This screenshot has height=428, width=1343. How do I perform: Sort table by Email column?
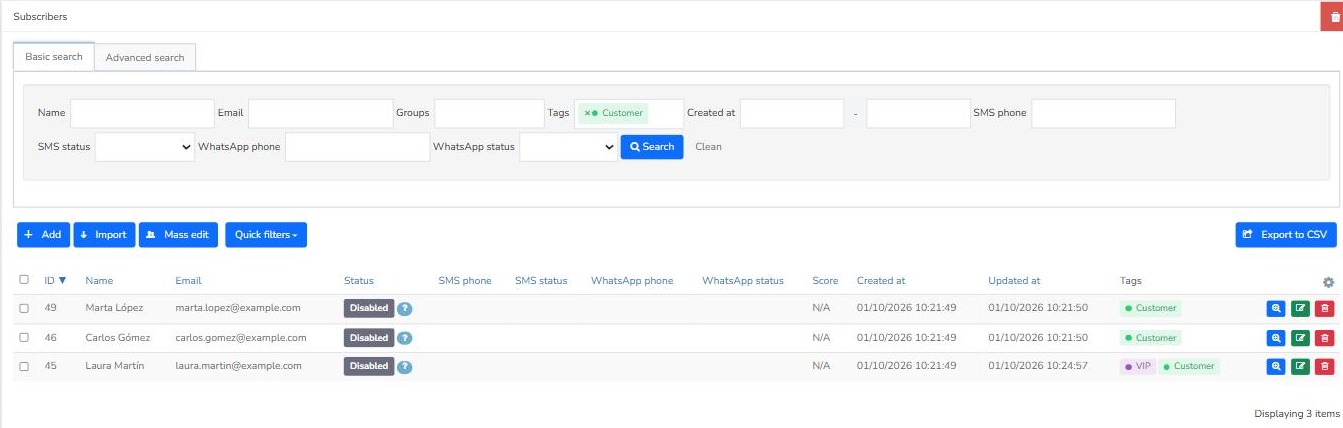pos(188,281)
